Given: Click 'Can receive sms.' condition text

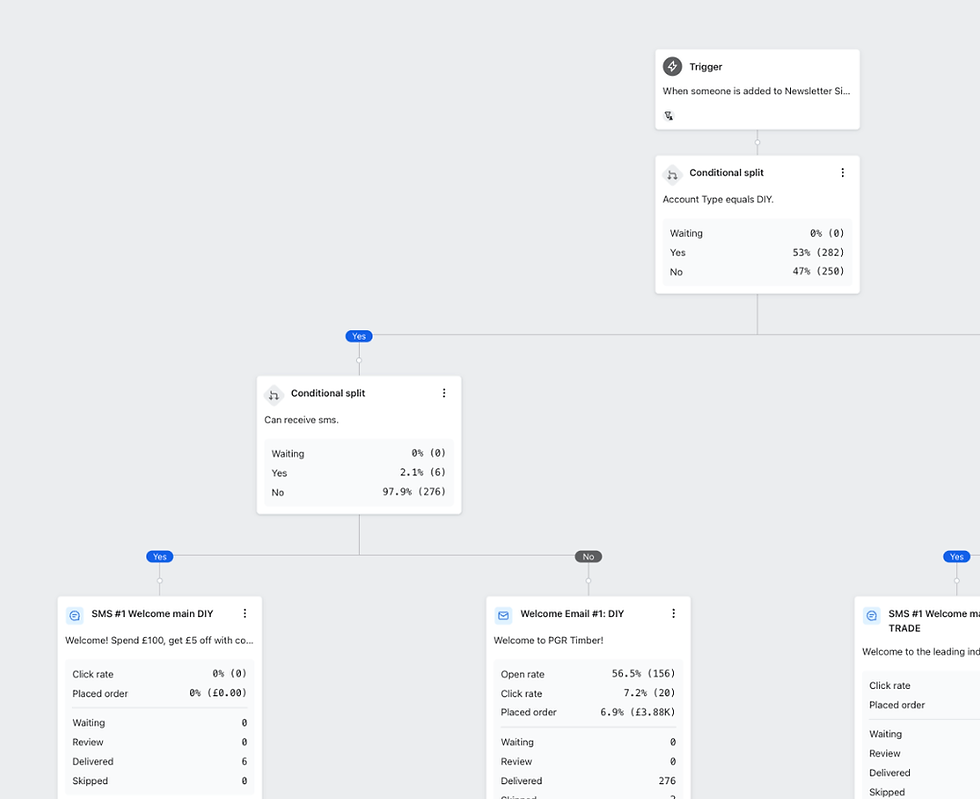Looking at the screenshot, I should pyautogui.click(x=301, y=420).
